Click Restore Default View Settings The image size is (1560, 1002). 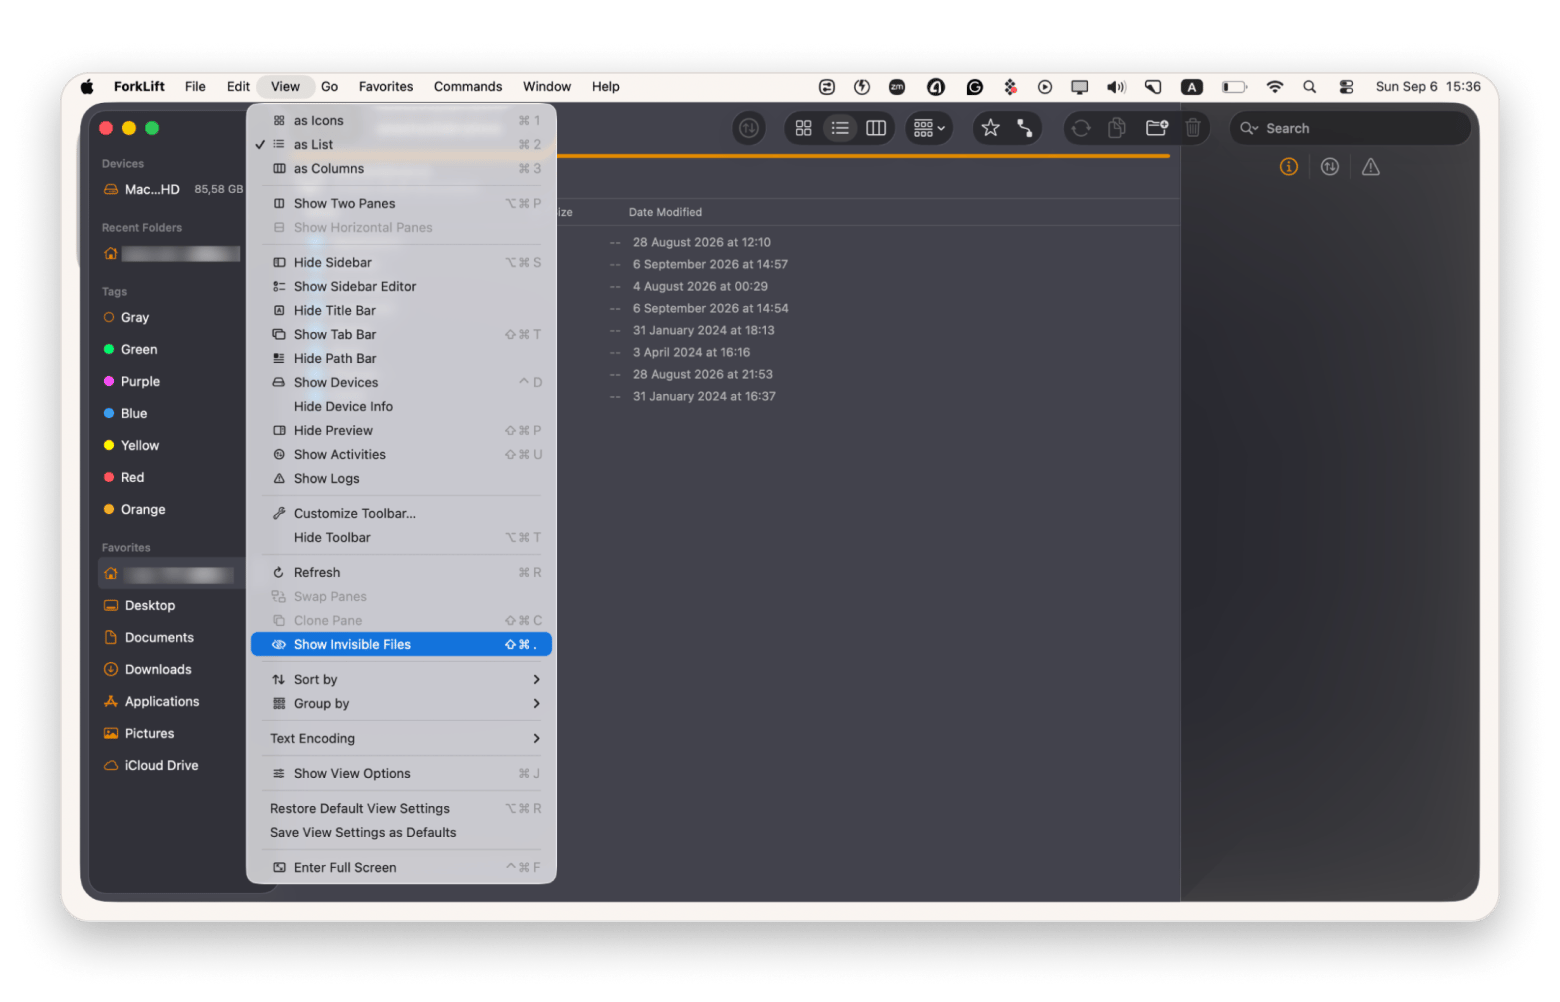(x=401, y=809)
